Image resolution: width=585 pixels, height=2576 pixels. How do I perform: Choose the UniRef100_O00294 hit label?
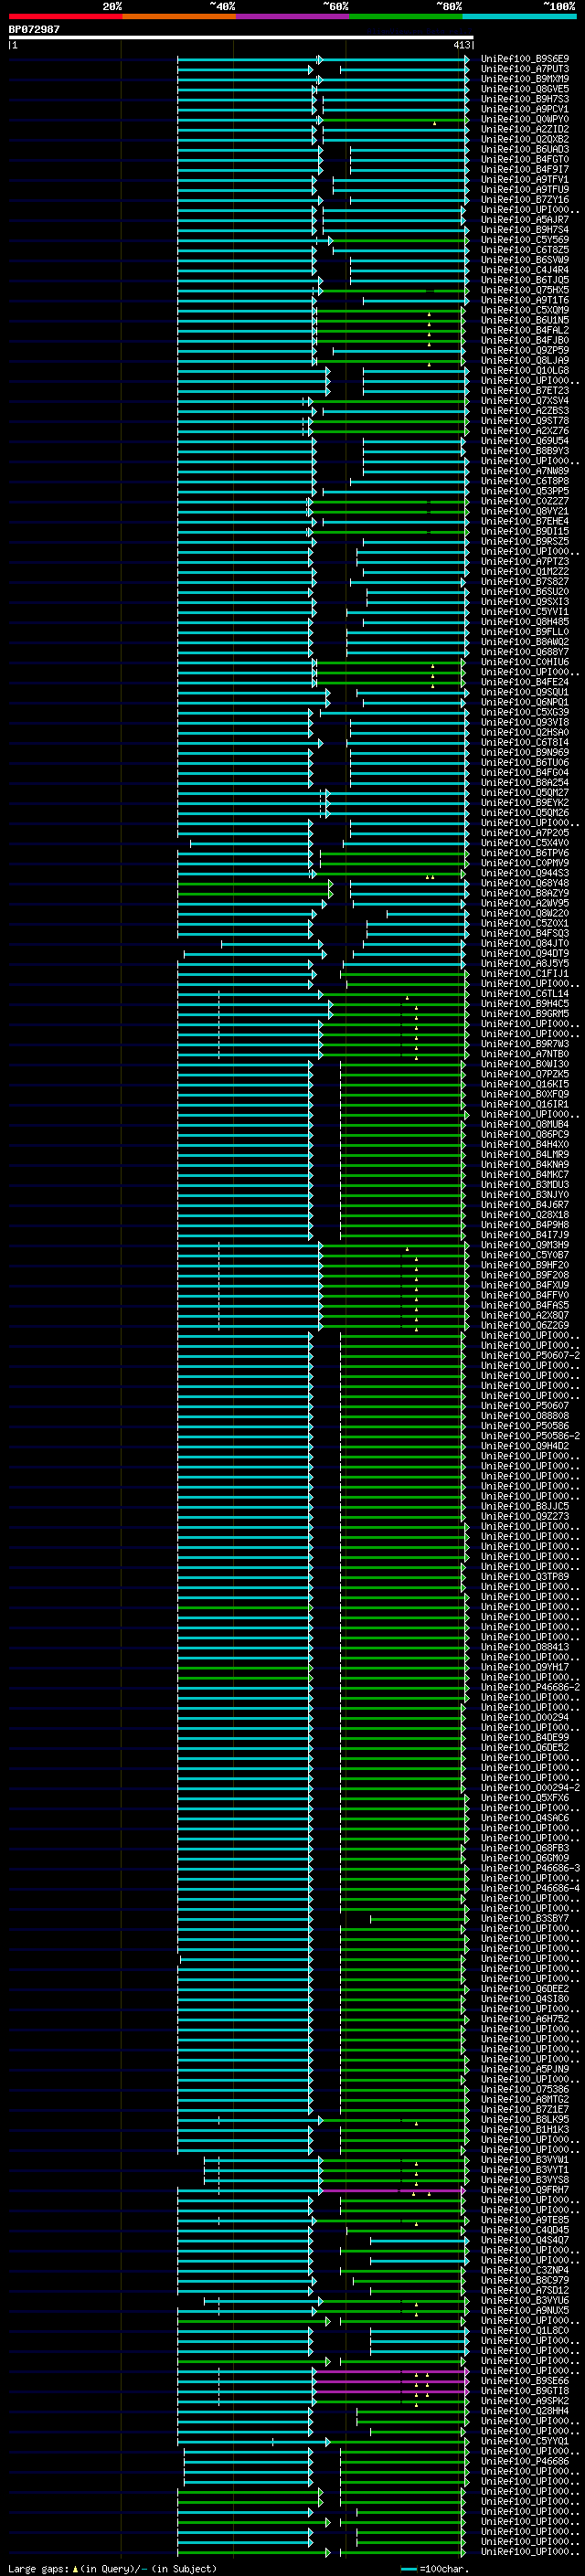point(525,1717)
